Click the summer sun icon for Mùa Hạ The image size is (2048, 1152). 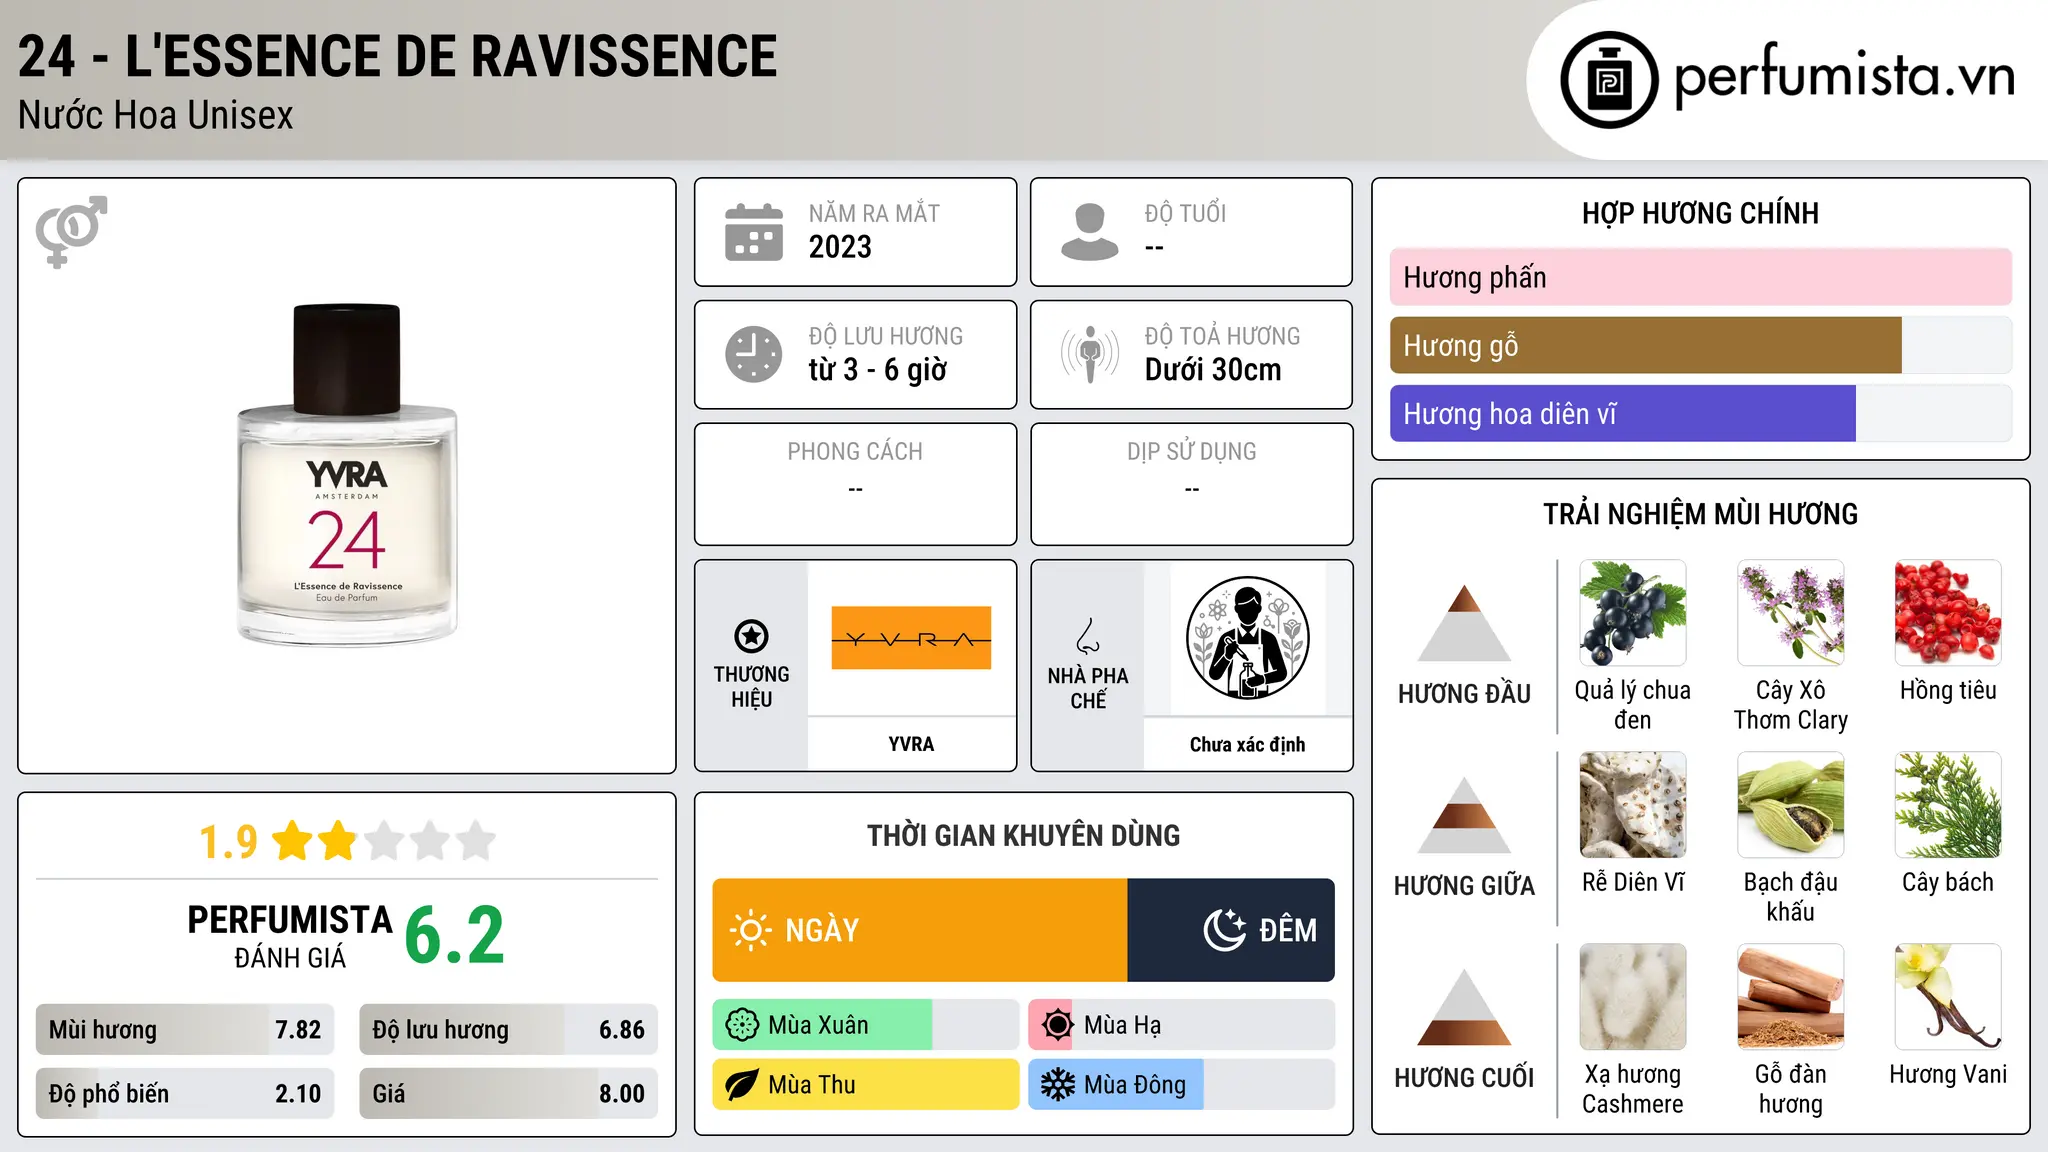1057,1025
